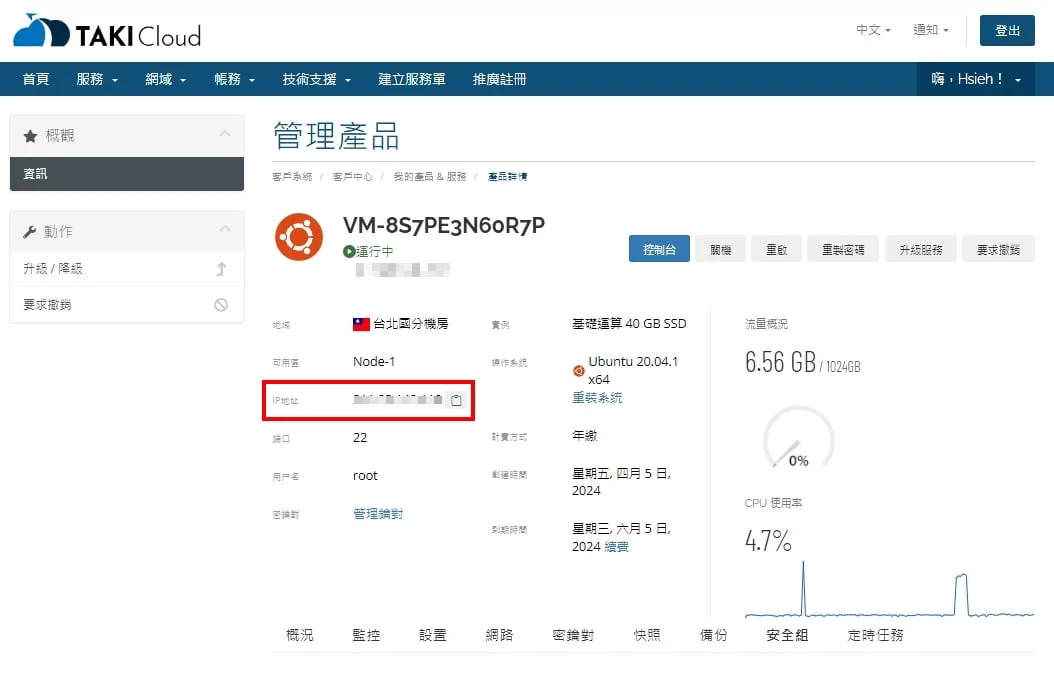Click the 產品詳情 breadcrumb item
Screen dimensions: 1054x674
[x=508, y=177]
